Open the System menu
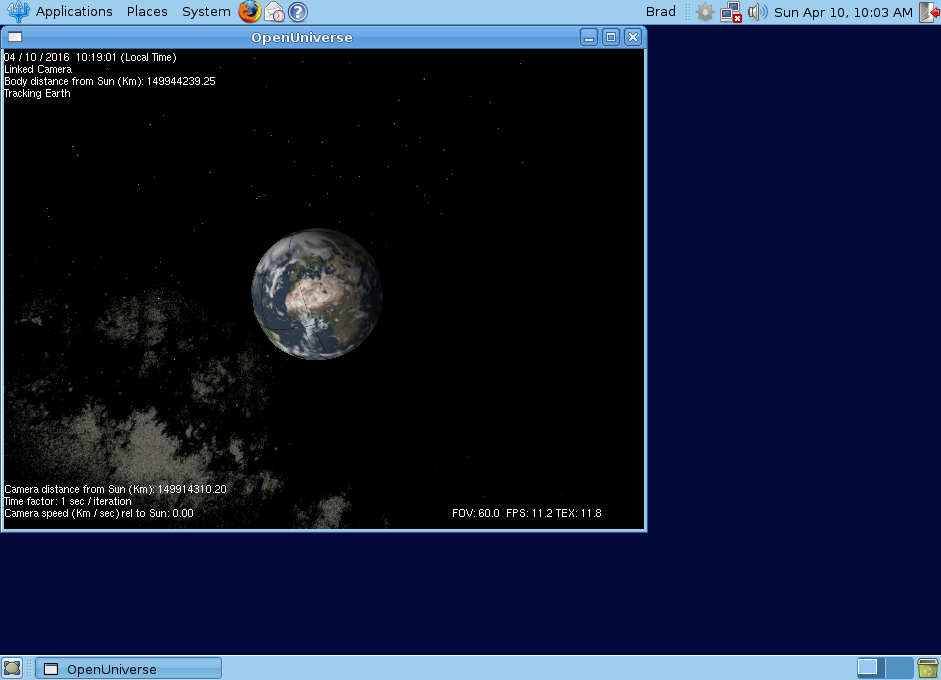Image resolution: width=941 pixels, height=680 pixels. 206,11
